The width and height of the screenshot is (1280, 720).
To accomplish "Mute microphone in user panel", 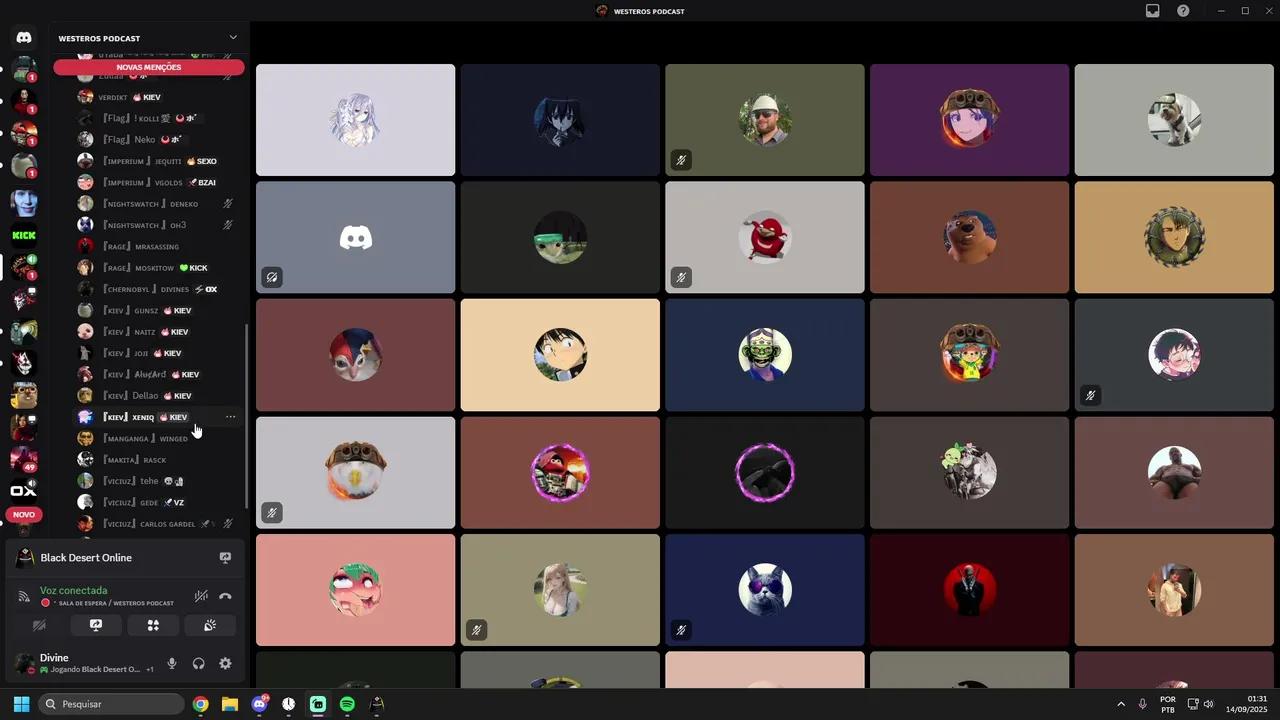I will click(172, 663).
